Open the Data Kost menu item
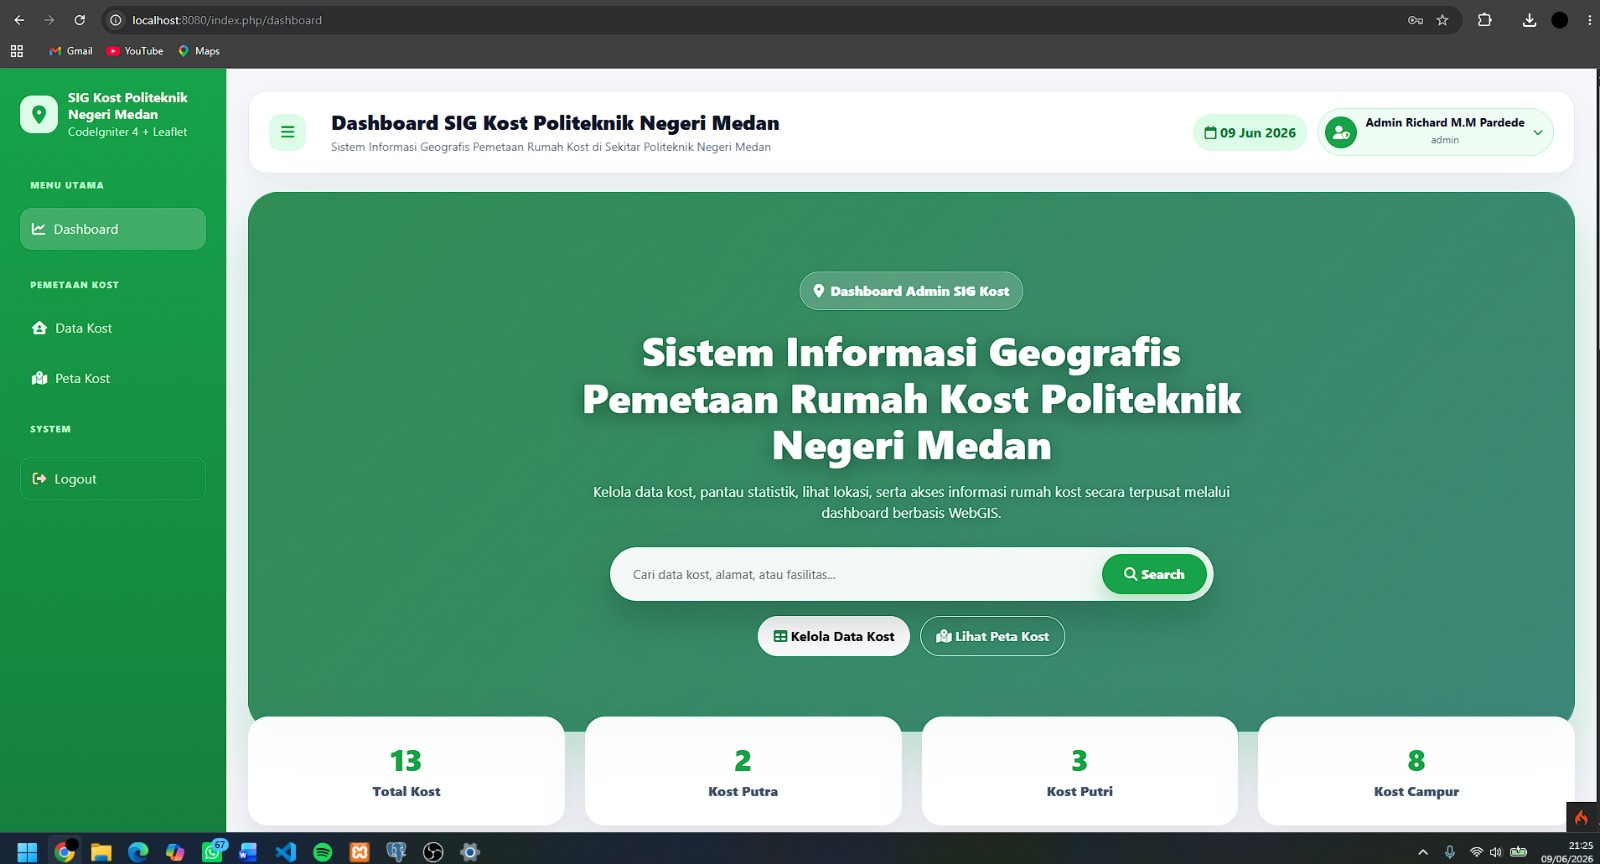Screen dimensions: 1600x864 (x=113, y=328)
